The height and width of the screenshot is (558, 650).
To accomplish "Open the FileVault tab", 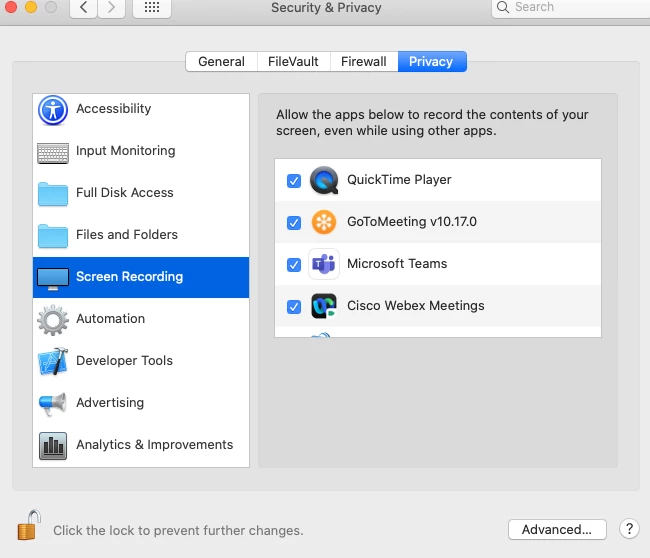I will [x=293, y=61].
